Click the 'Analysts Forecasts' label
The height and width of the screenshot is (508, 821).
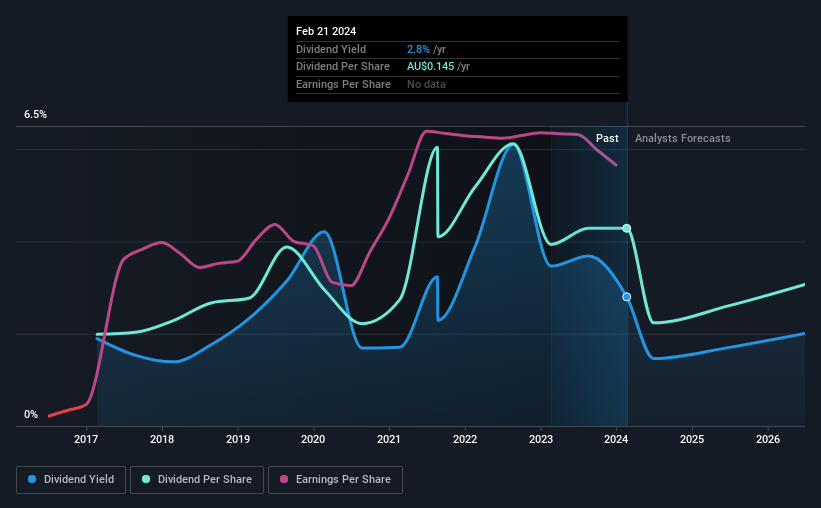pos(683,138)
